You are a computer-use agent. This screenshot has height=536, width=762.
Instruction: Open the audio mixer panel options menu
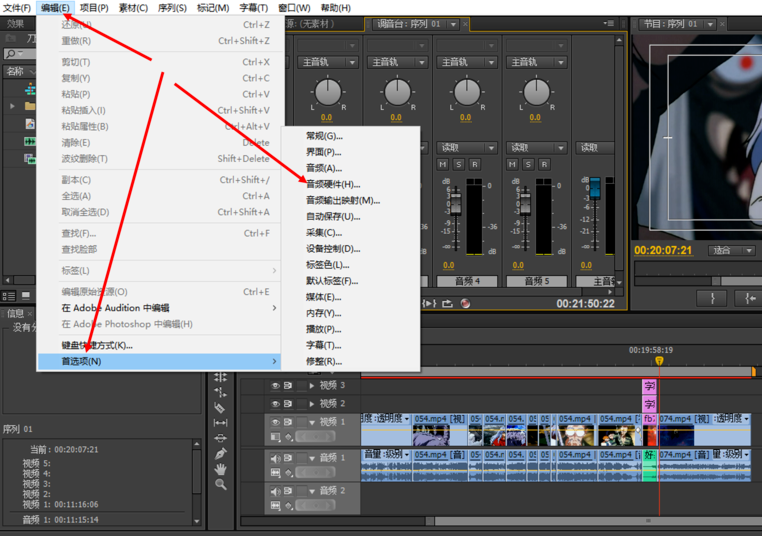[608, 23]
